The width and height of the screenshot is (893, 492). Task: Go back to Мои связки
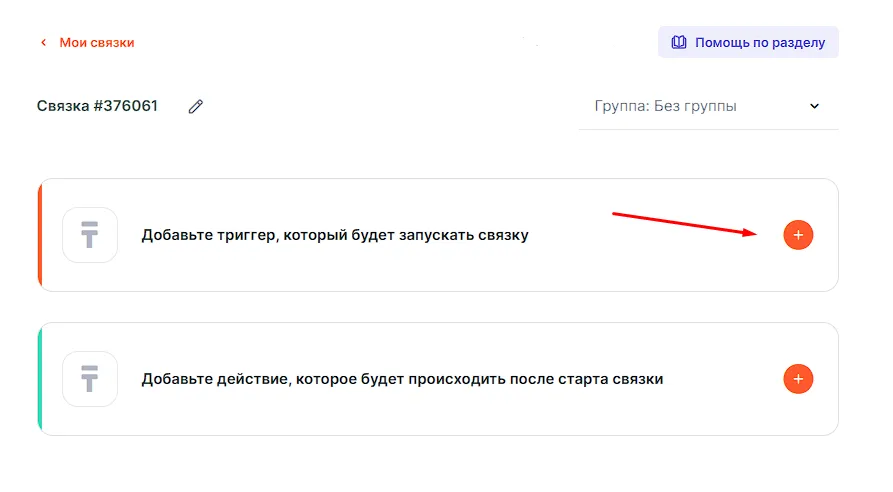point(96,43)
